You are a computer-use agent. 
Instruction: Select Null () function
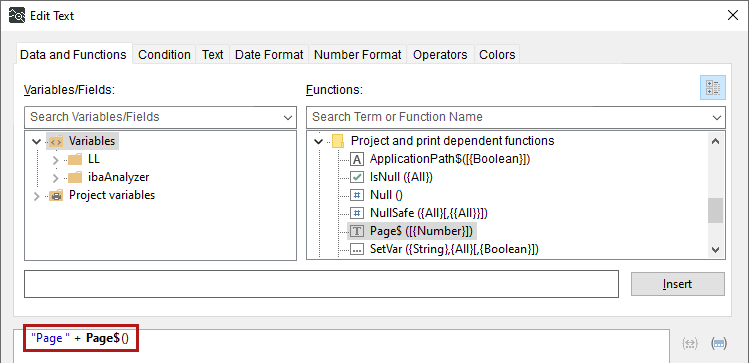tap(387, 195)
